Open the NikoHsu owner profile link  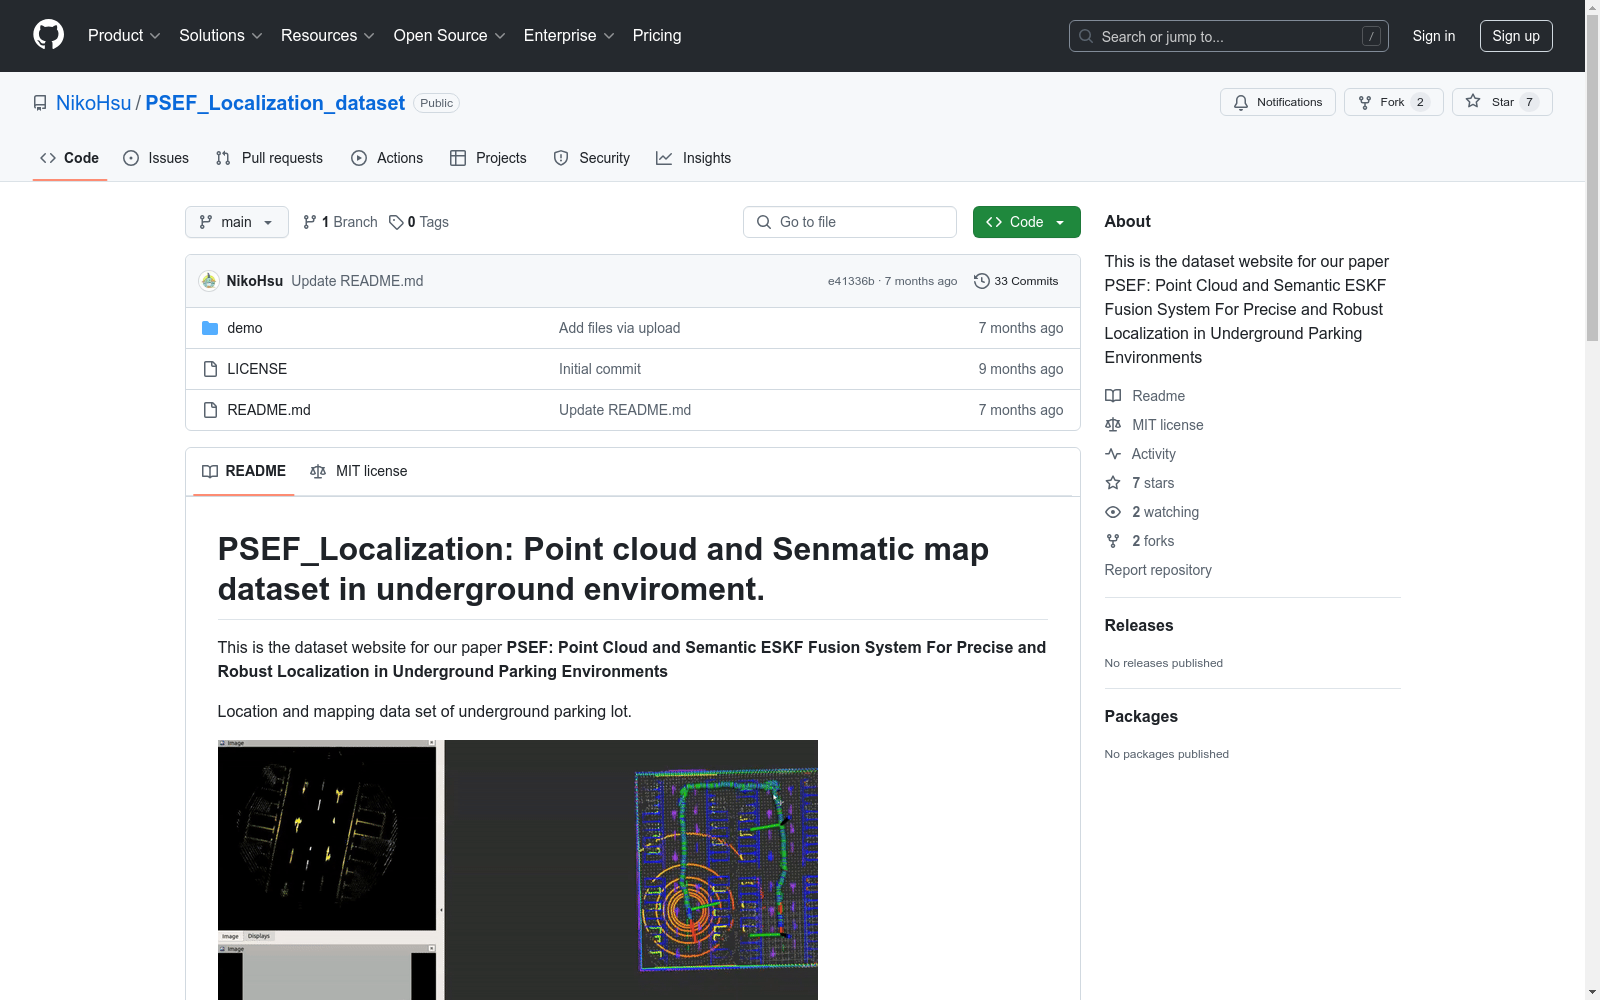pos(93,103)
